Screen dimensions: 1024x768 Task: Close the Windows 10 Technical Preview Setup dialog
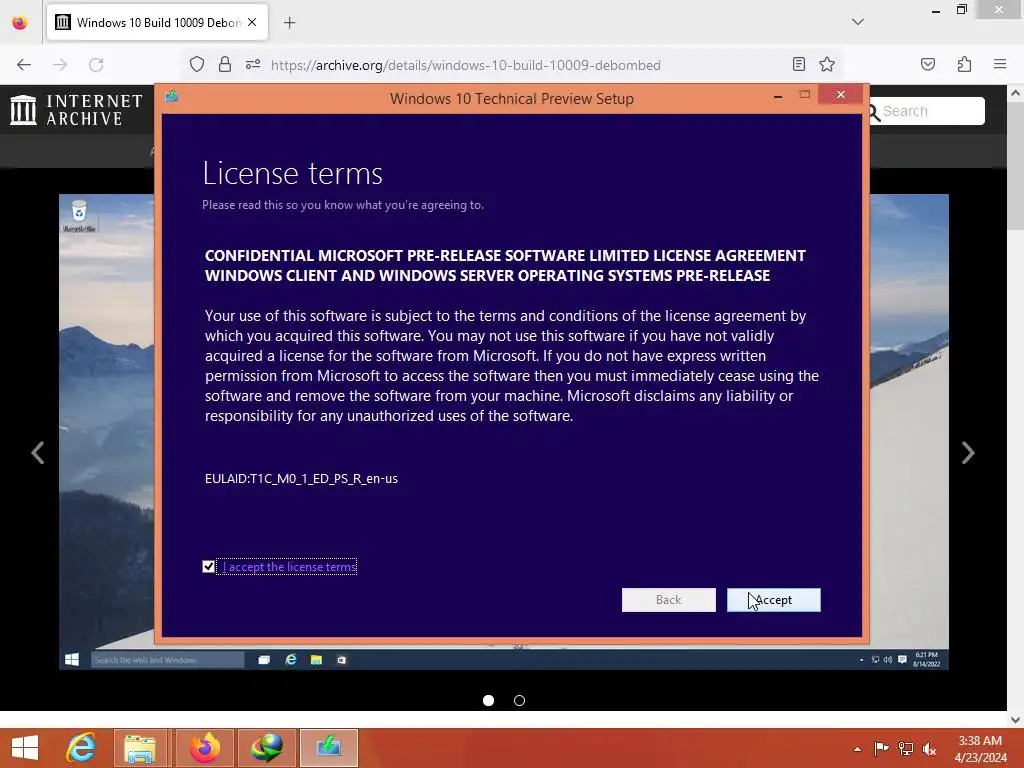tap(840, 95)
